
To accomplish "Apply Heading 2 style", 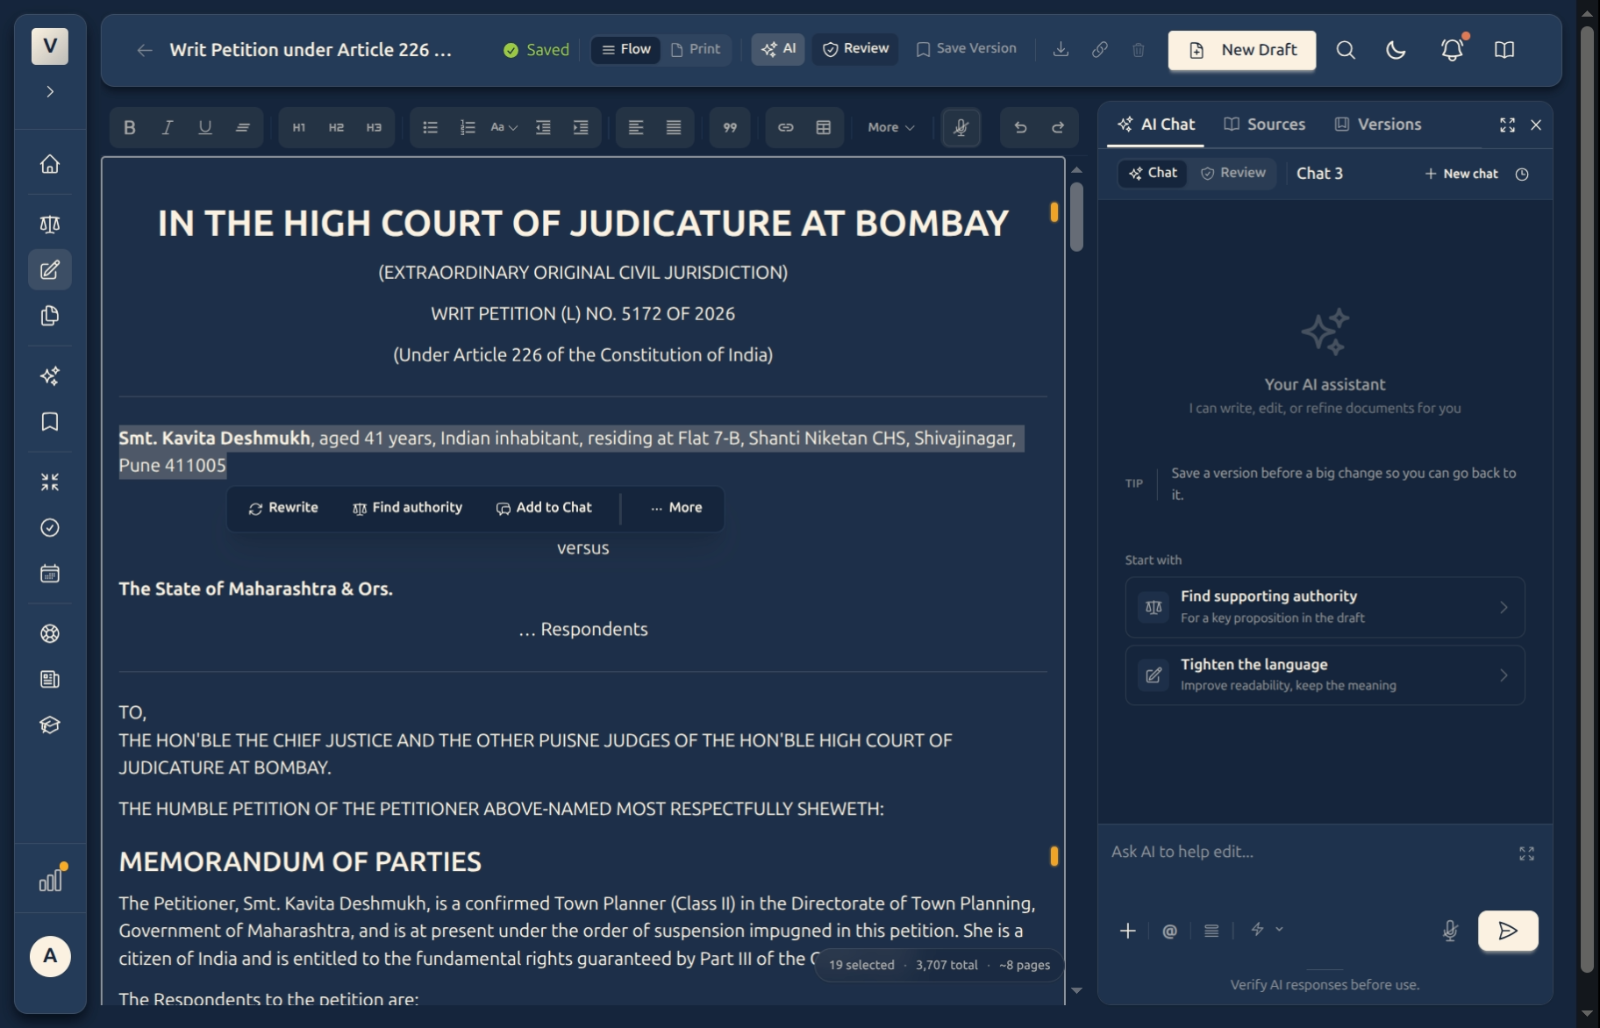I will 336,127.
